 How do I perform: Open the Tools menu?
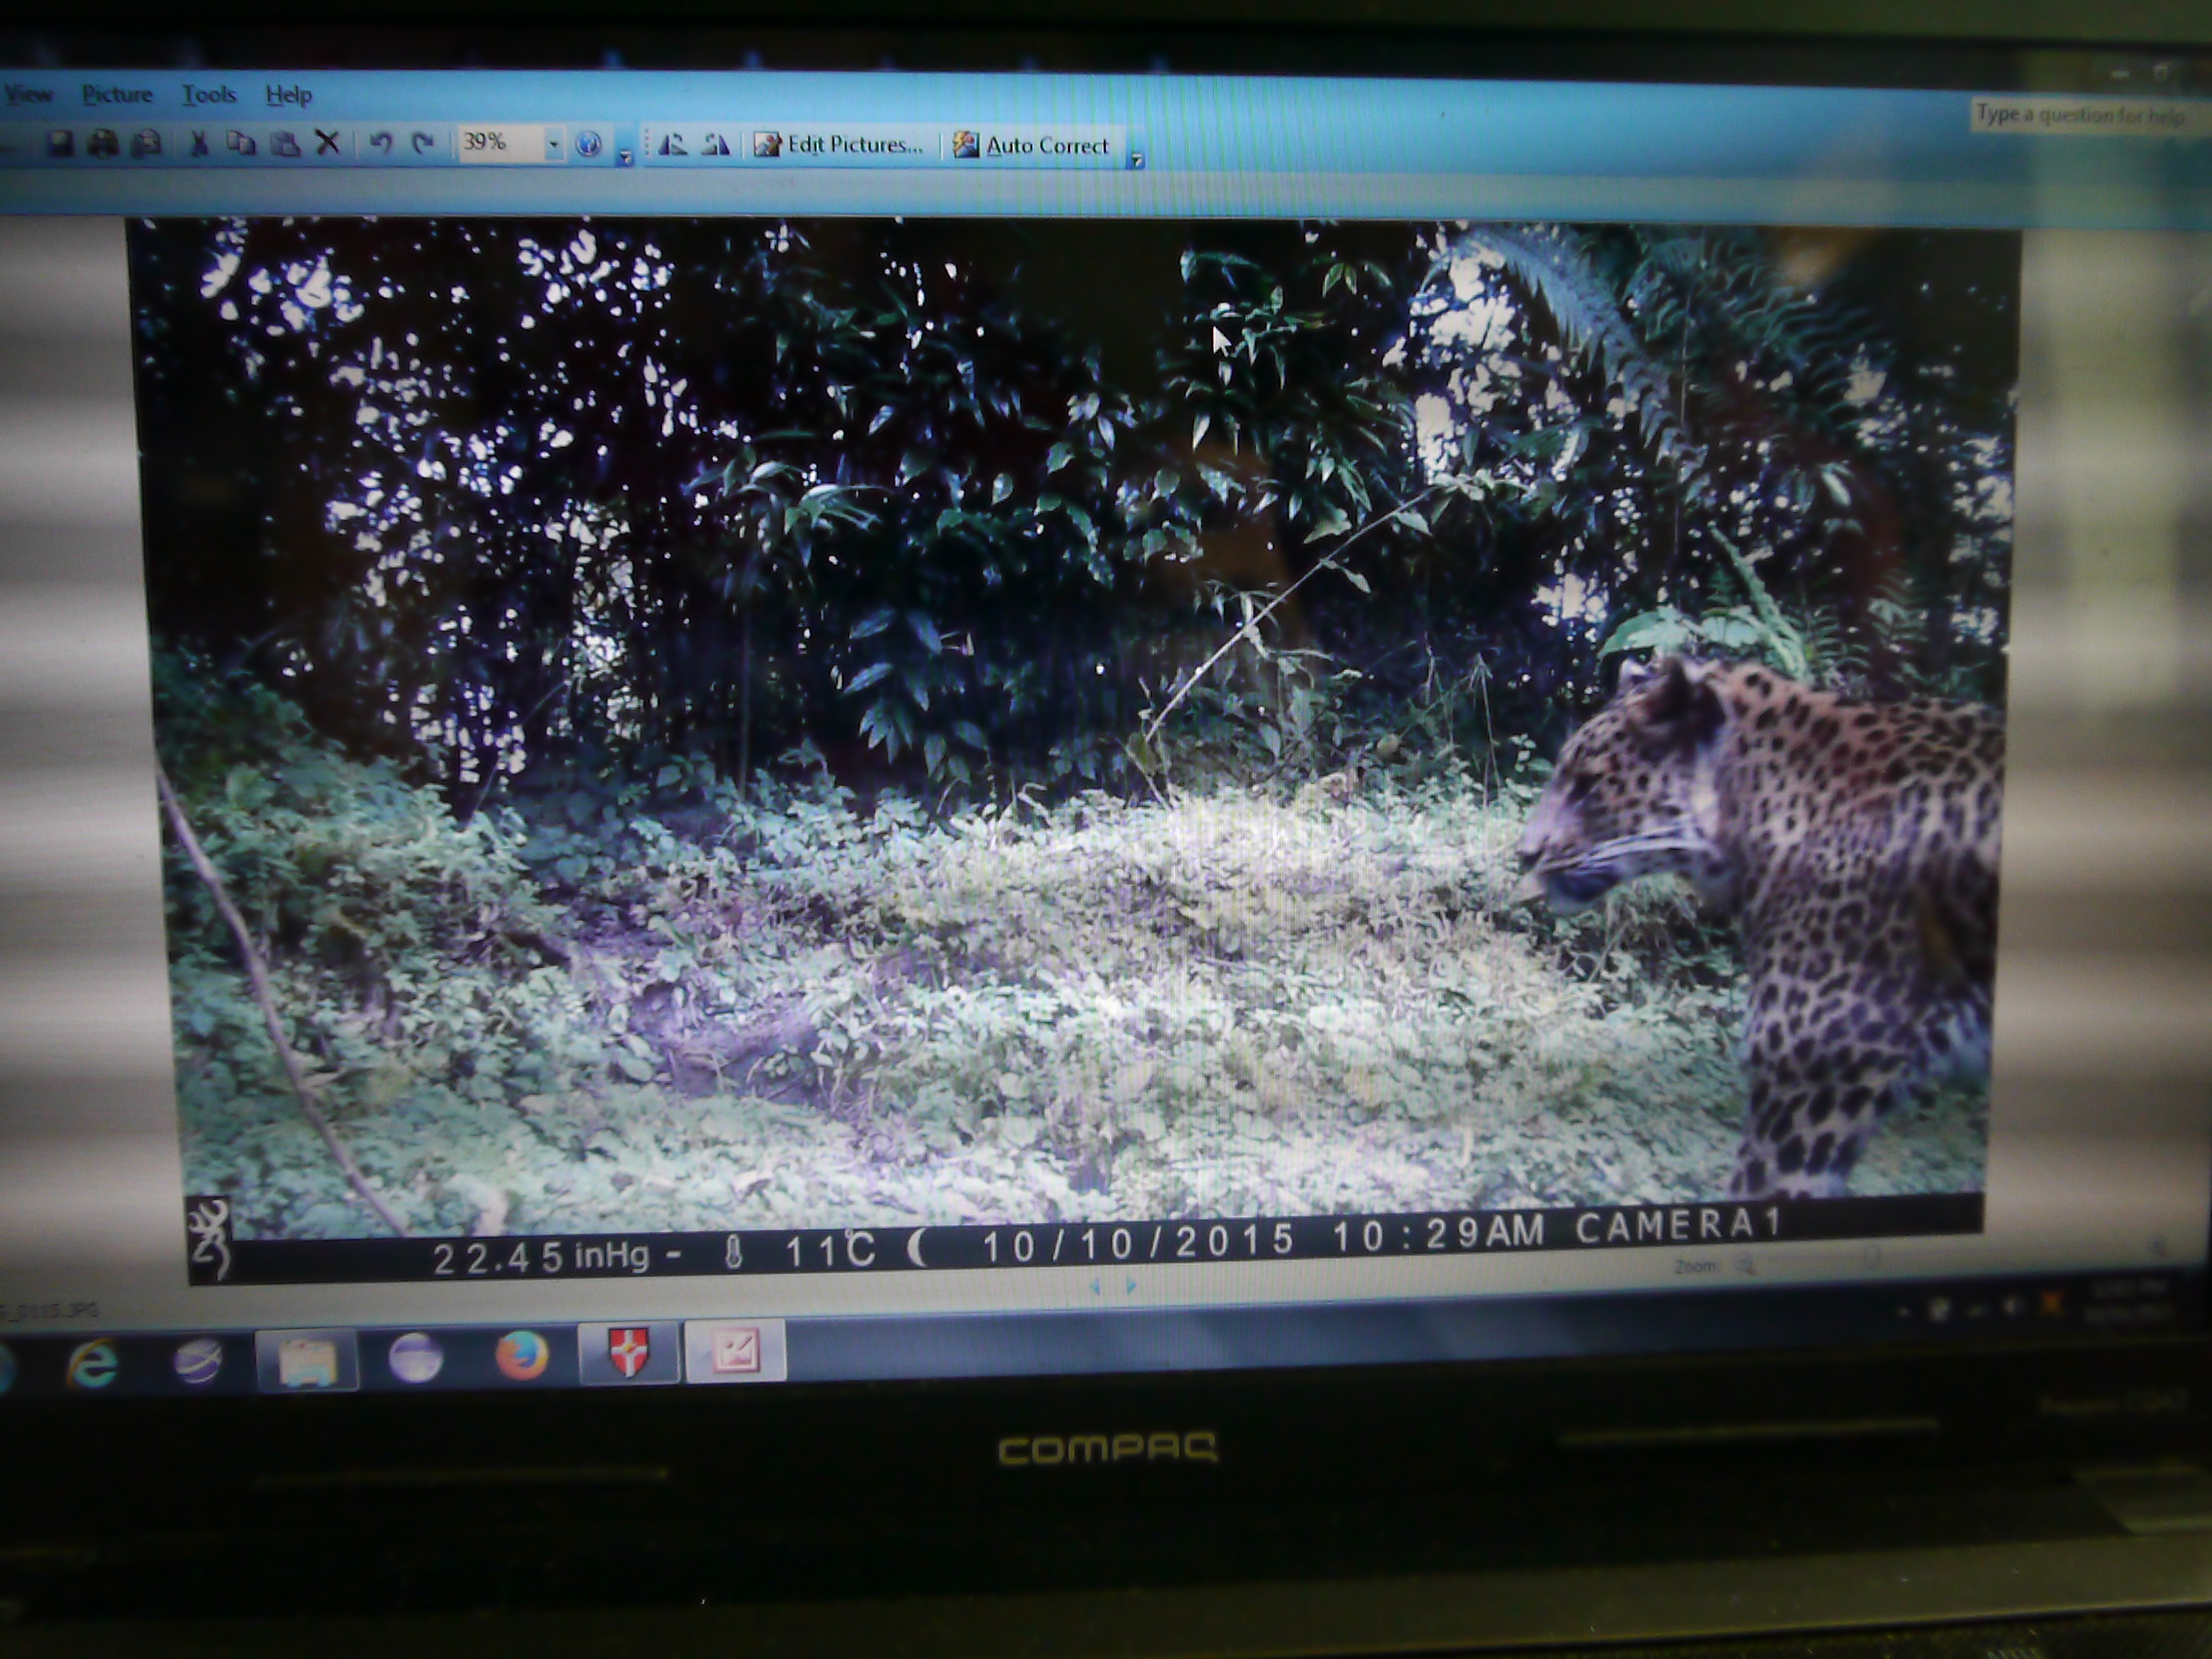[208, 95]
